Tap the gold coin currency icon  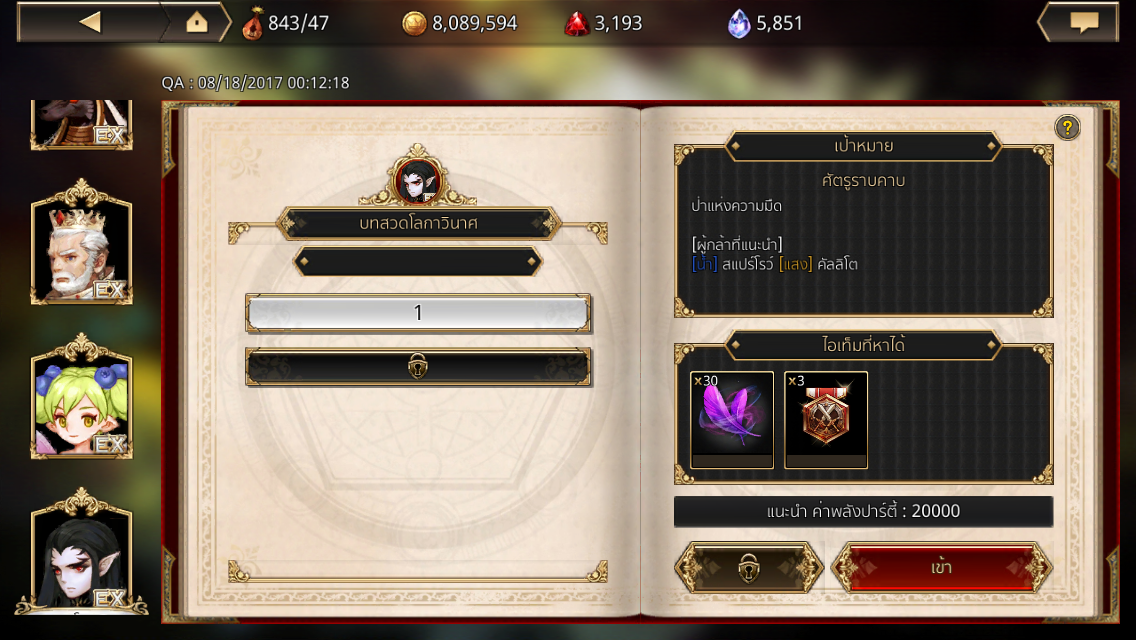tap(414, 24)
